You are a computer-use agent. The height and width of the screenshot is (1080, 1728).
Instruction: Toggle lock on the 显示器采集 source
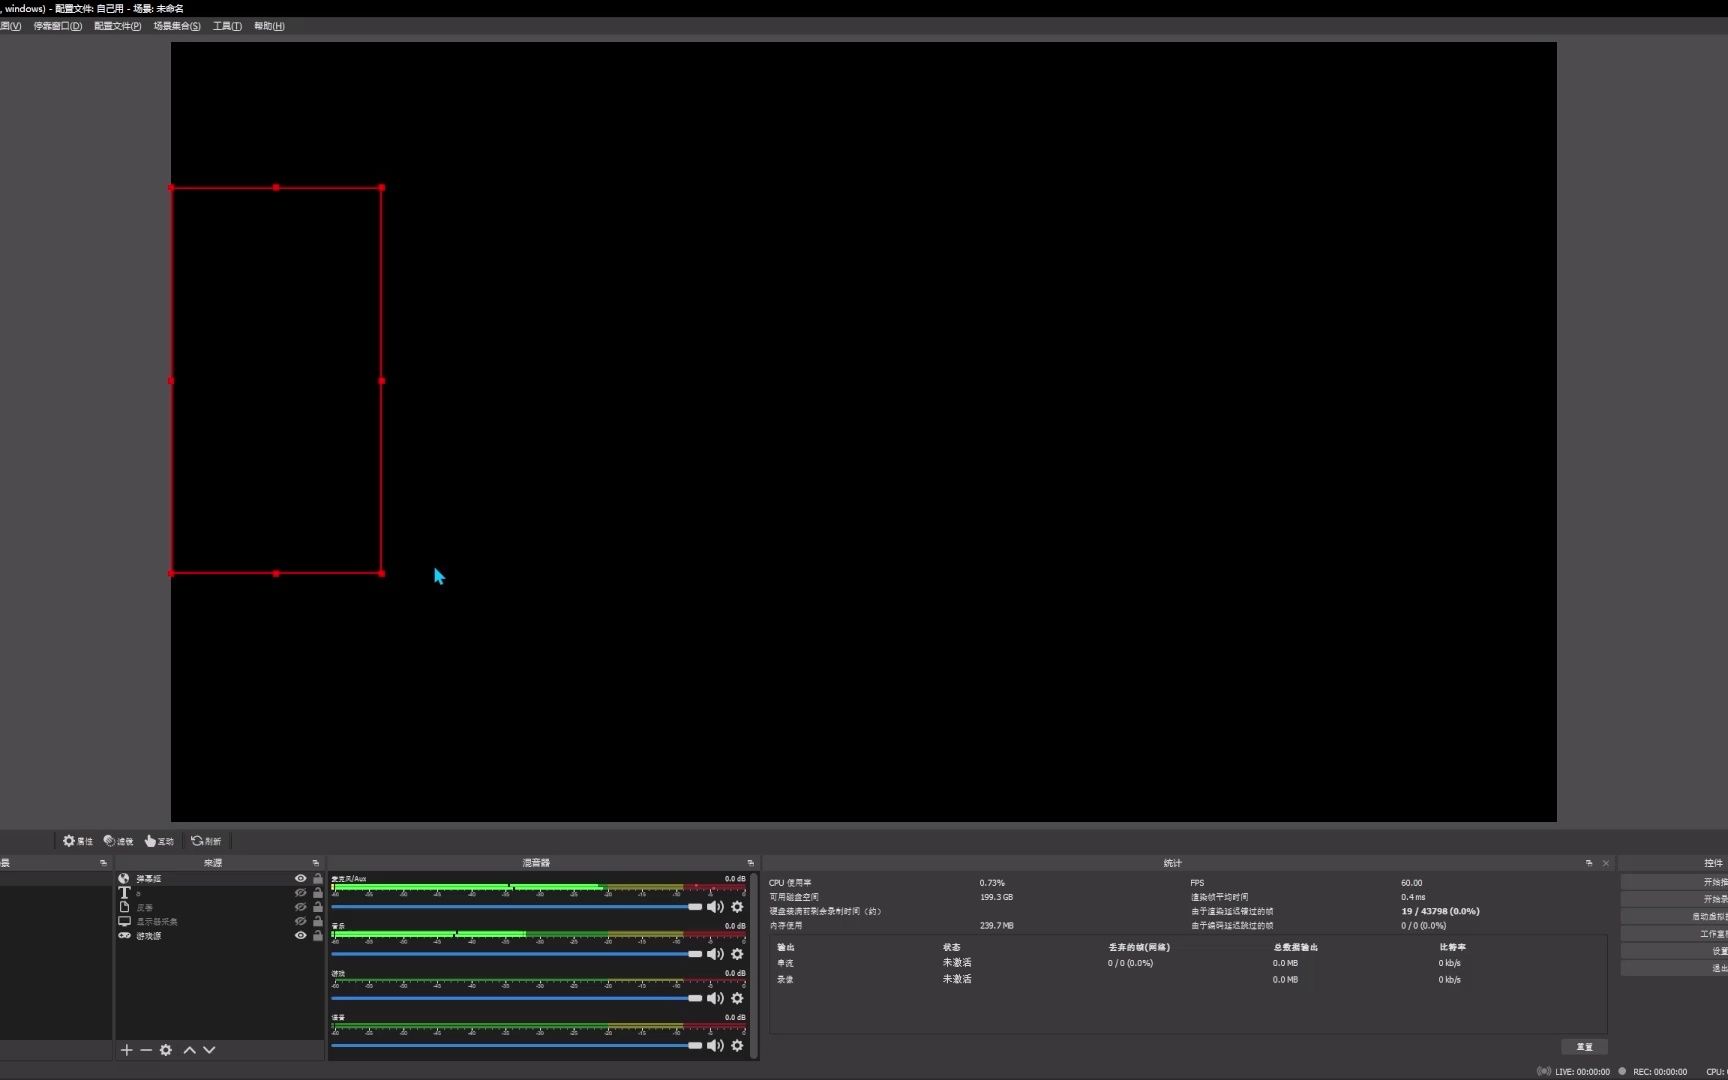tap(318, 922)
